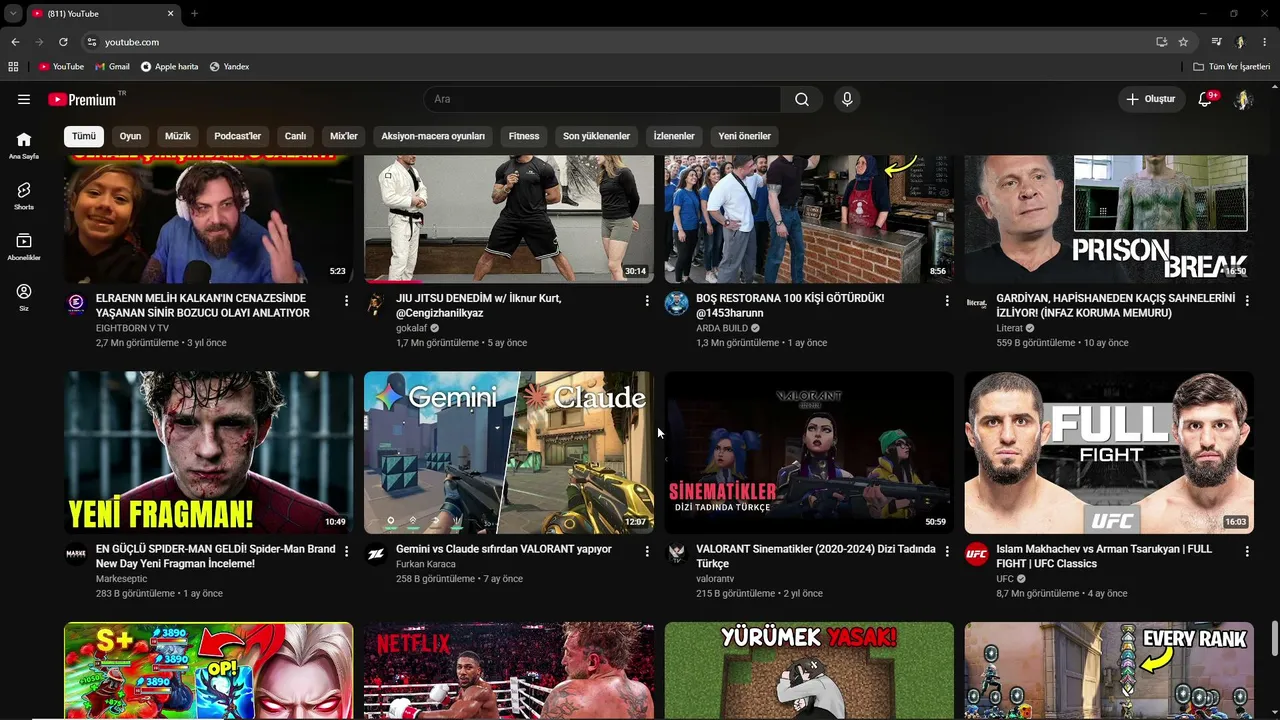1280x720 pixels.
Task: Play the UFC FULL FIGHT thumbnail
Action: coord(1109,453)
